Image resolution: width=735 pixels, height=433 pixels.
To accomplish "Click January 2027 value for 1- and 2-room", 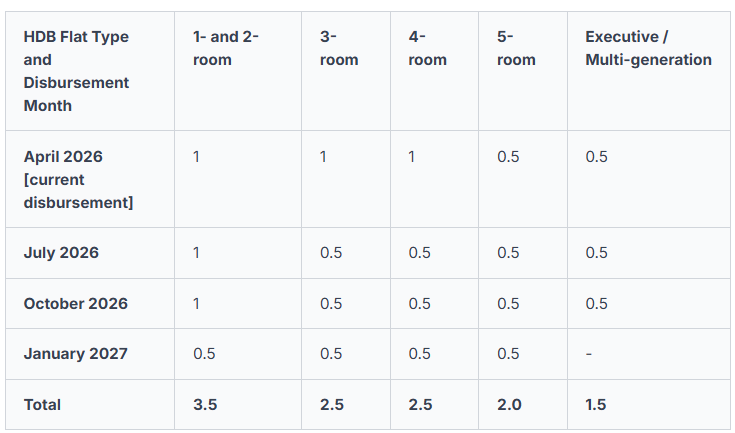I will click(x=204, y=354).
